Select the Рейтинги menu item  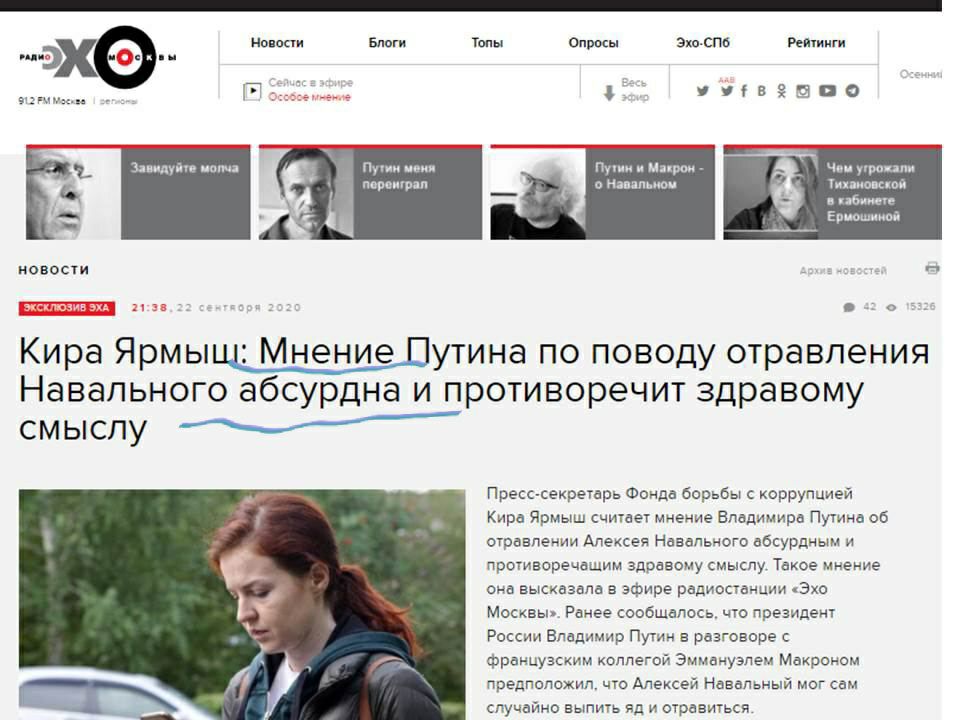pyautogui.click(x=816, y=43)
